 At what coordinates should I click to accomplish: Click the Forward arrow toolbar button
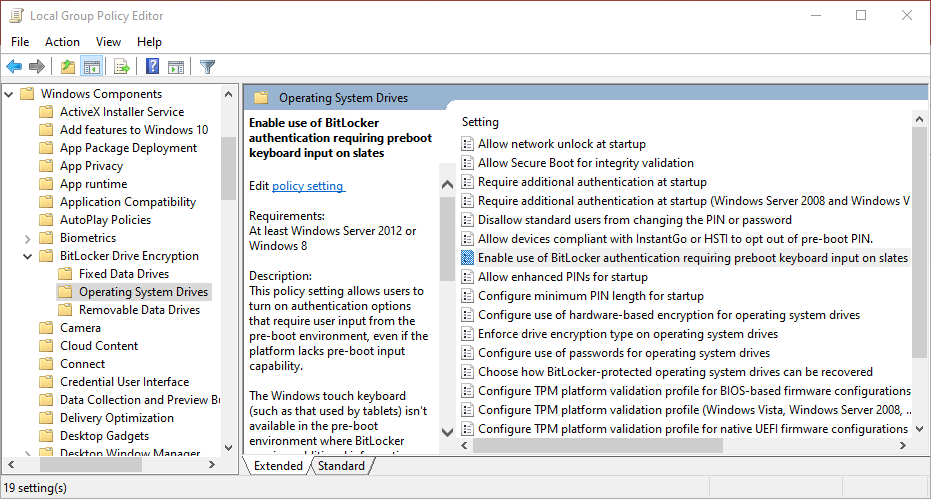[37, 67]
